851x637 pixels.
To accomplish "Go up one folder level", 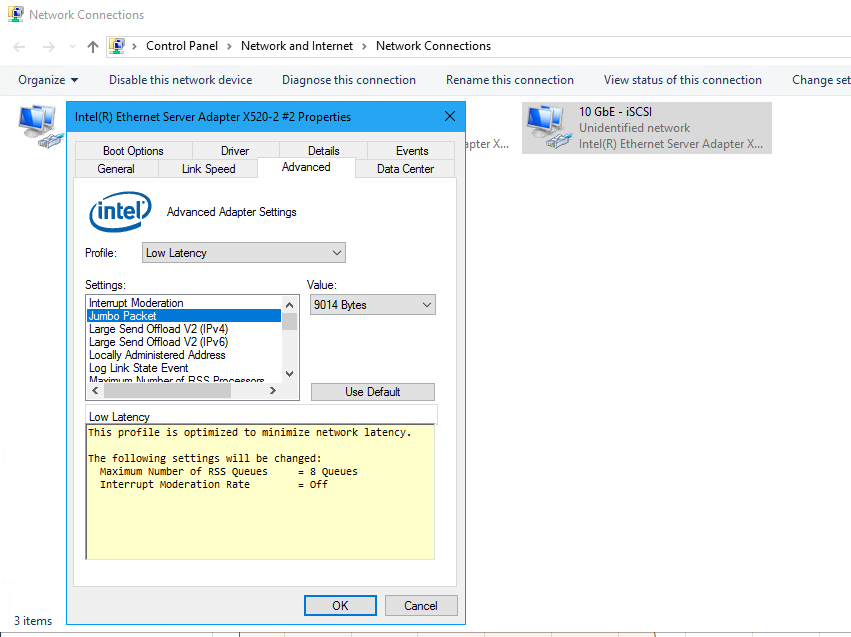I will click(x=93, y=47).
